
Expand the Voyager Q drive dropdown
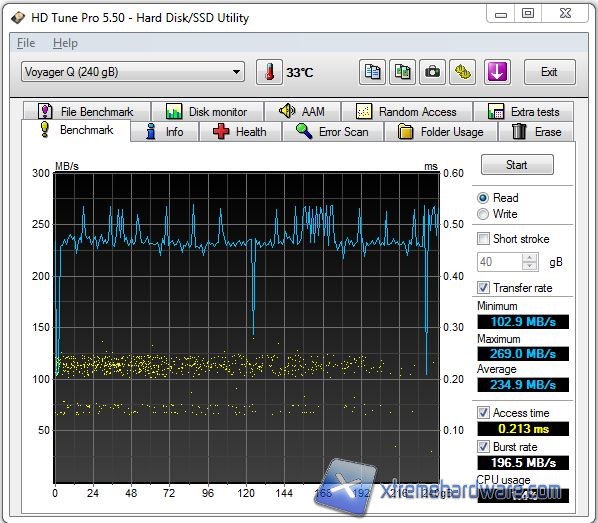(133, 72)
